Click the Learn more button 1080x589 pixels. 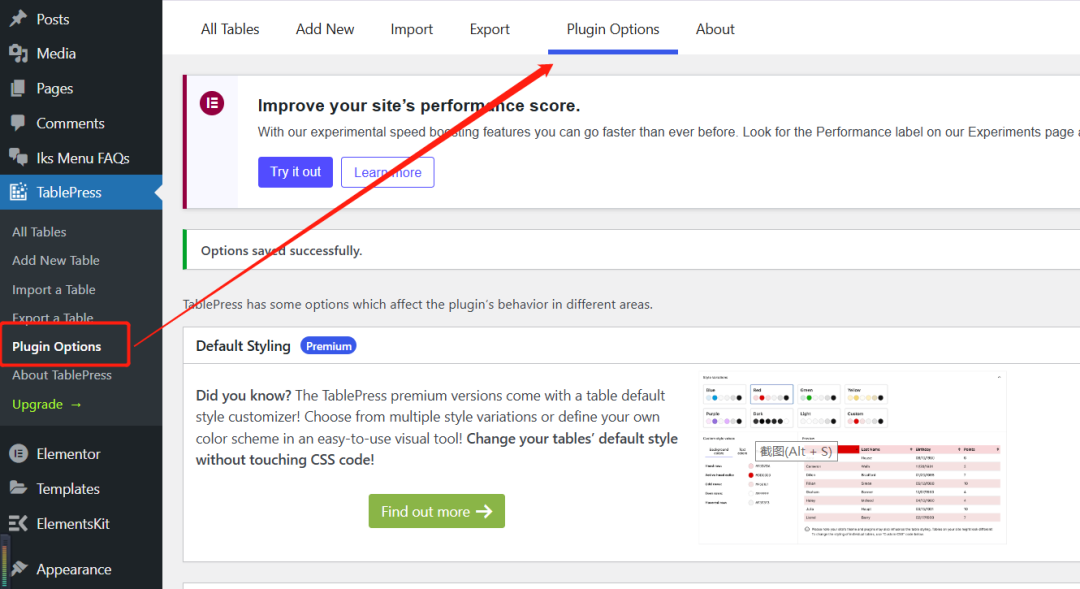388,172
